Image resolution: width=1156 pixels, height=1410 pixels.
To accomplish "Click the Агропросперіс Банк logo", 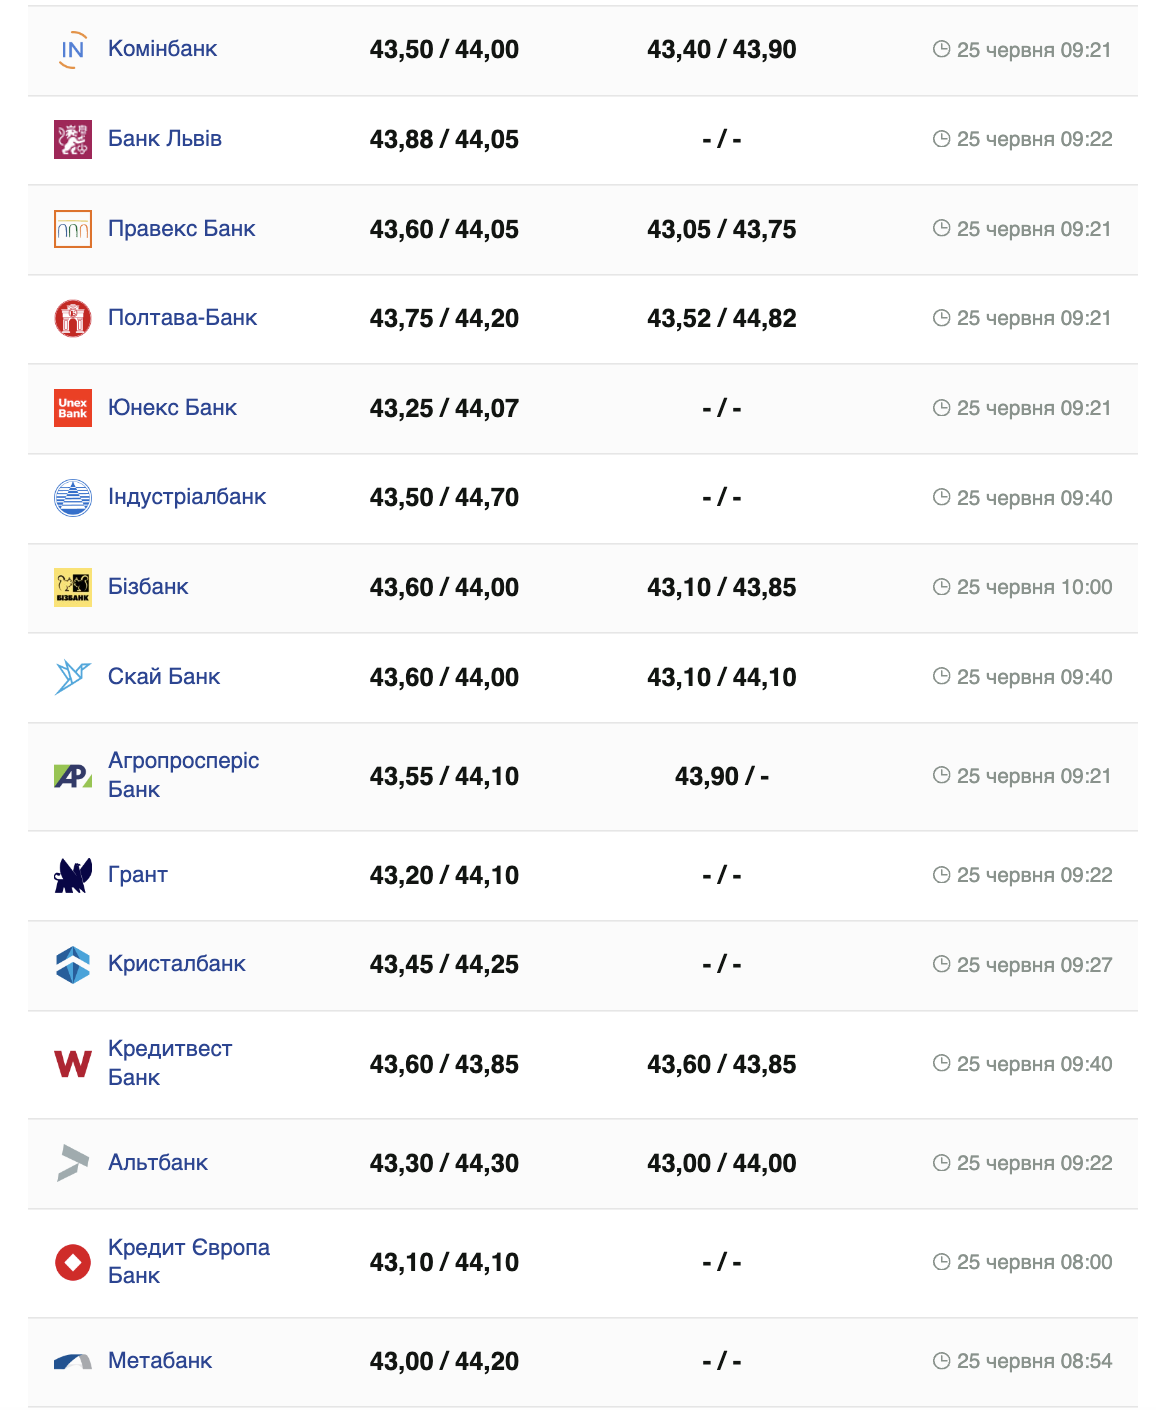I will tap(72, 776).
